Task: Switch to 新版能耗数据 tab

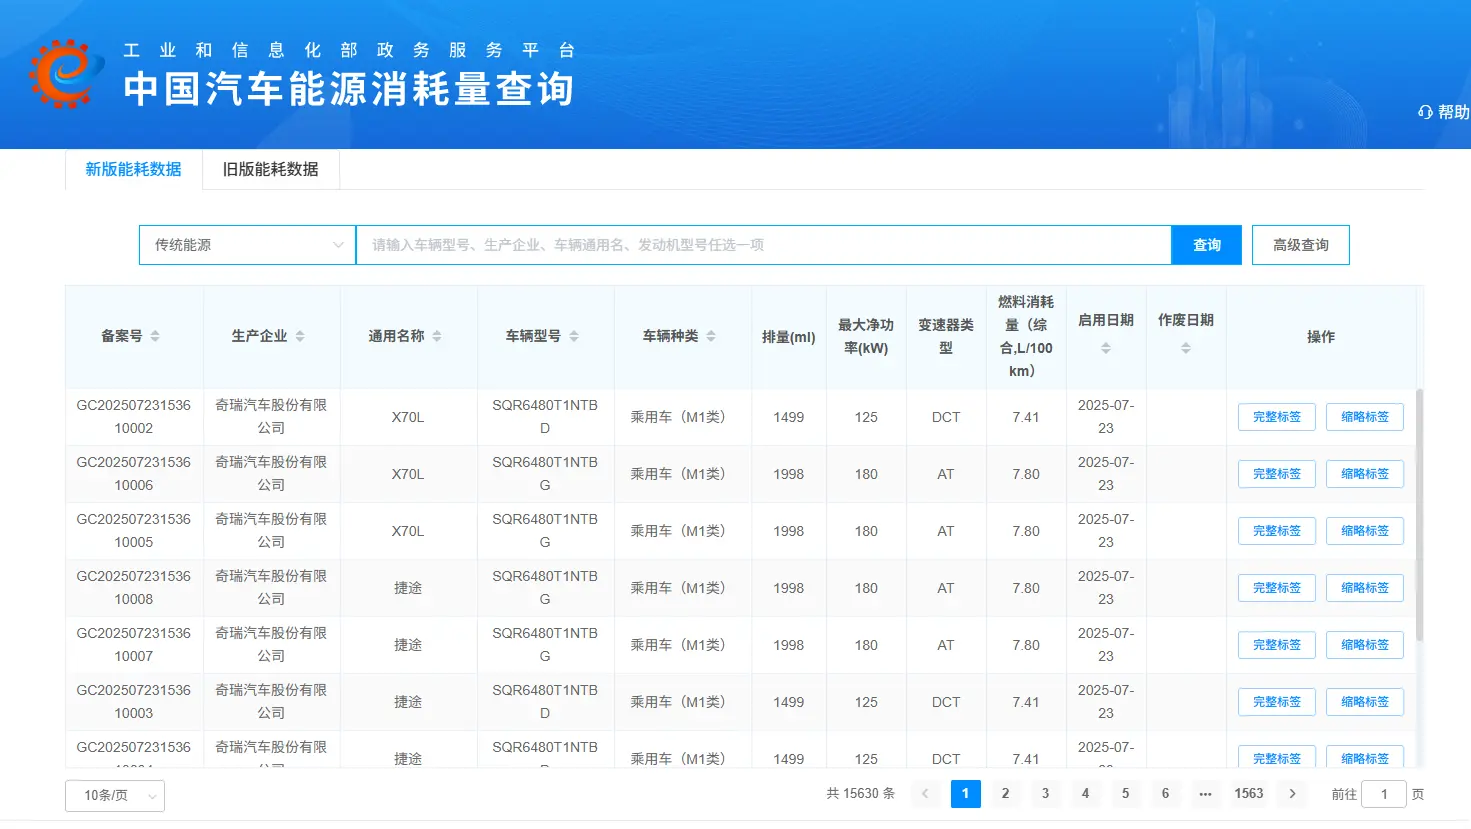Action: [x=133, y=169]
